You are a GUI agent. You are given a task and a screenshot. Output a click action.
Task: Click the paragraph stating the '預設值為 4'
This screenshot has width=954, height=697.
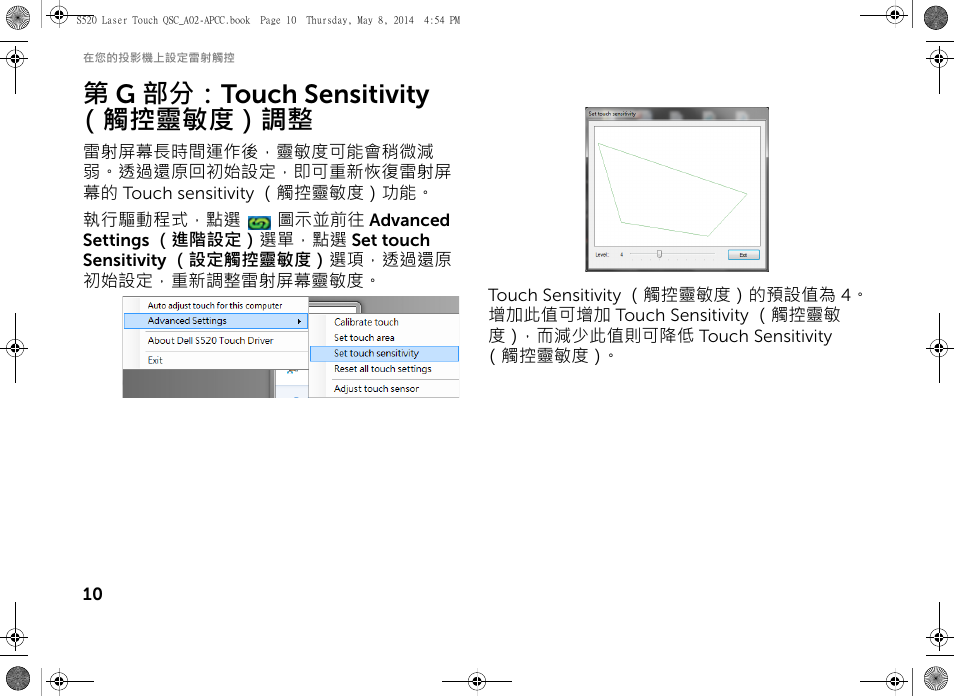677,325
